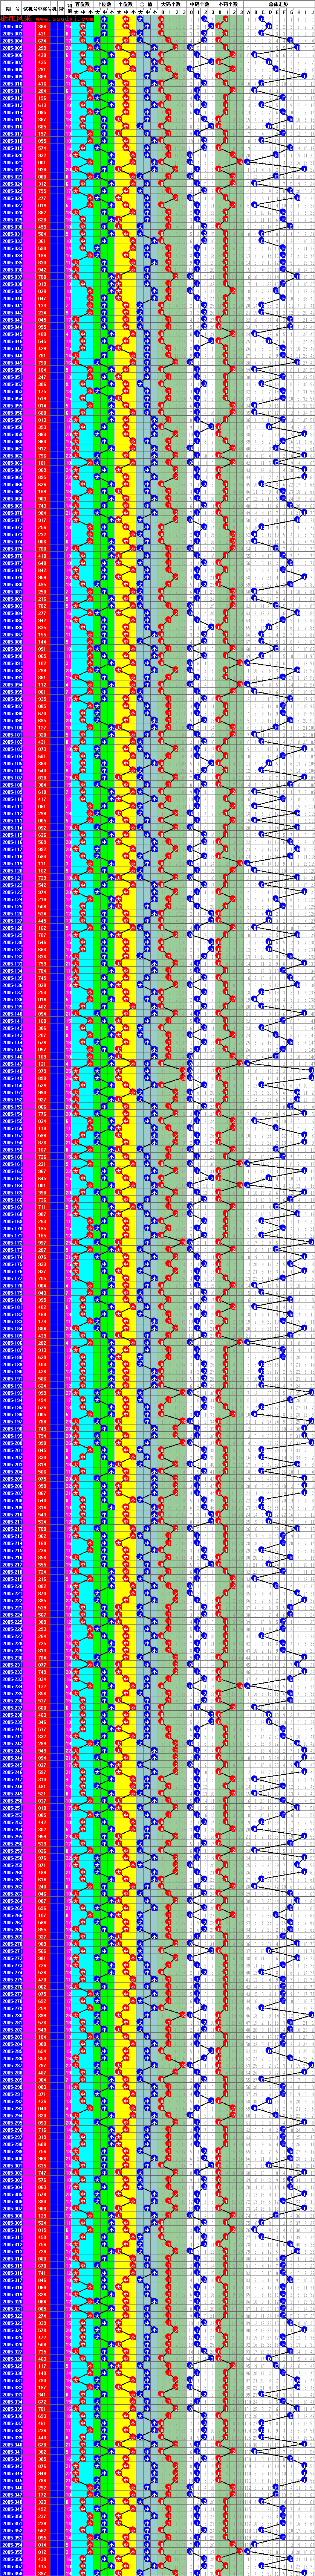
Task: Click the 小码个数 column header
Action: tap(229, 4)
